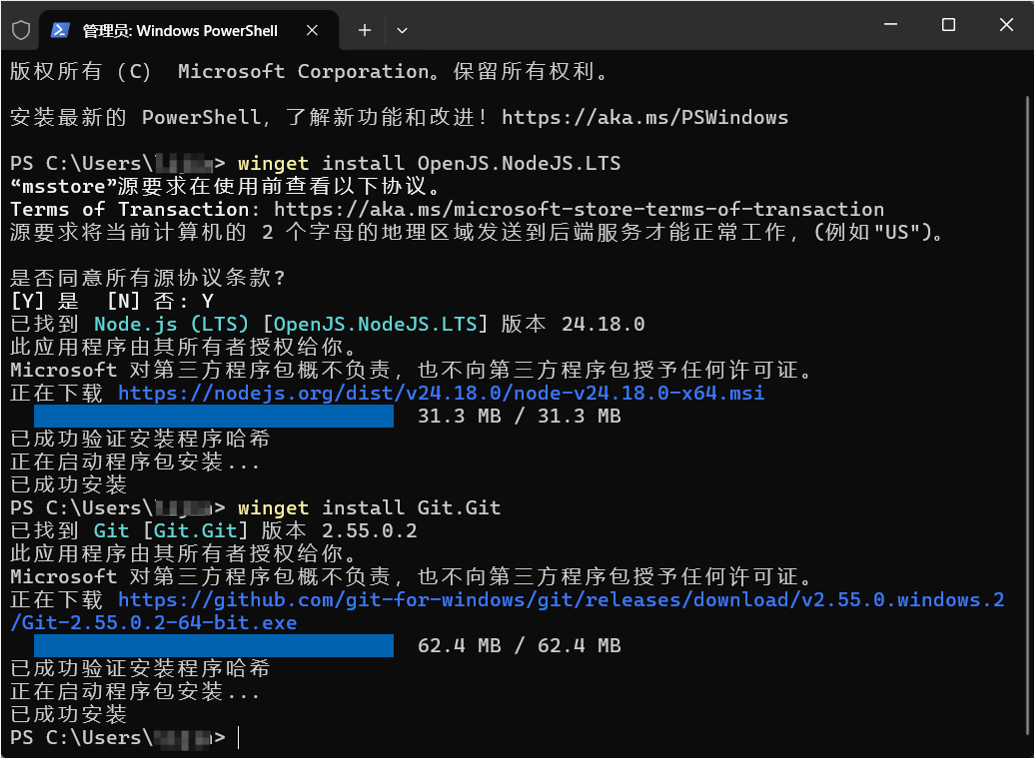The image size is (1034, 758).
Task: Click the shield admin icon in title bar
Action: click(x=21, y=30)
